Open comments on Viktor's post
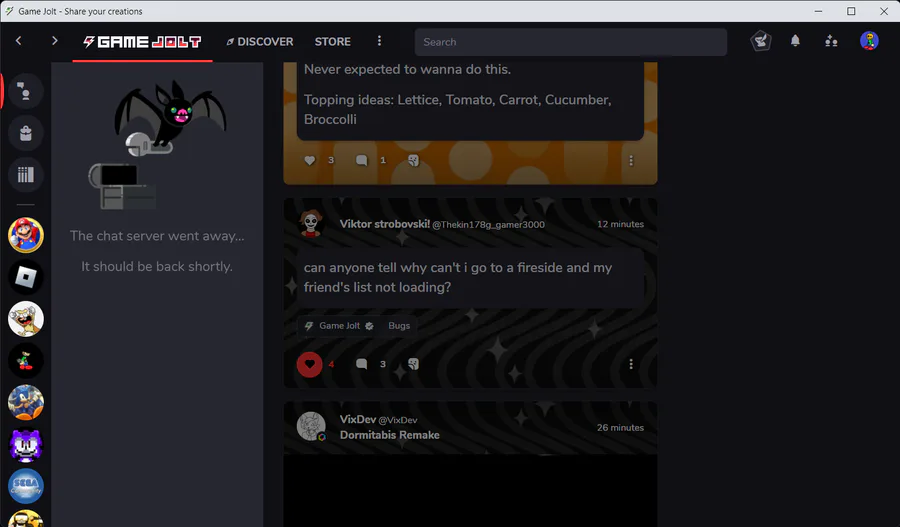This screenshot has width=900, height=527. [x=362, y=364]
